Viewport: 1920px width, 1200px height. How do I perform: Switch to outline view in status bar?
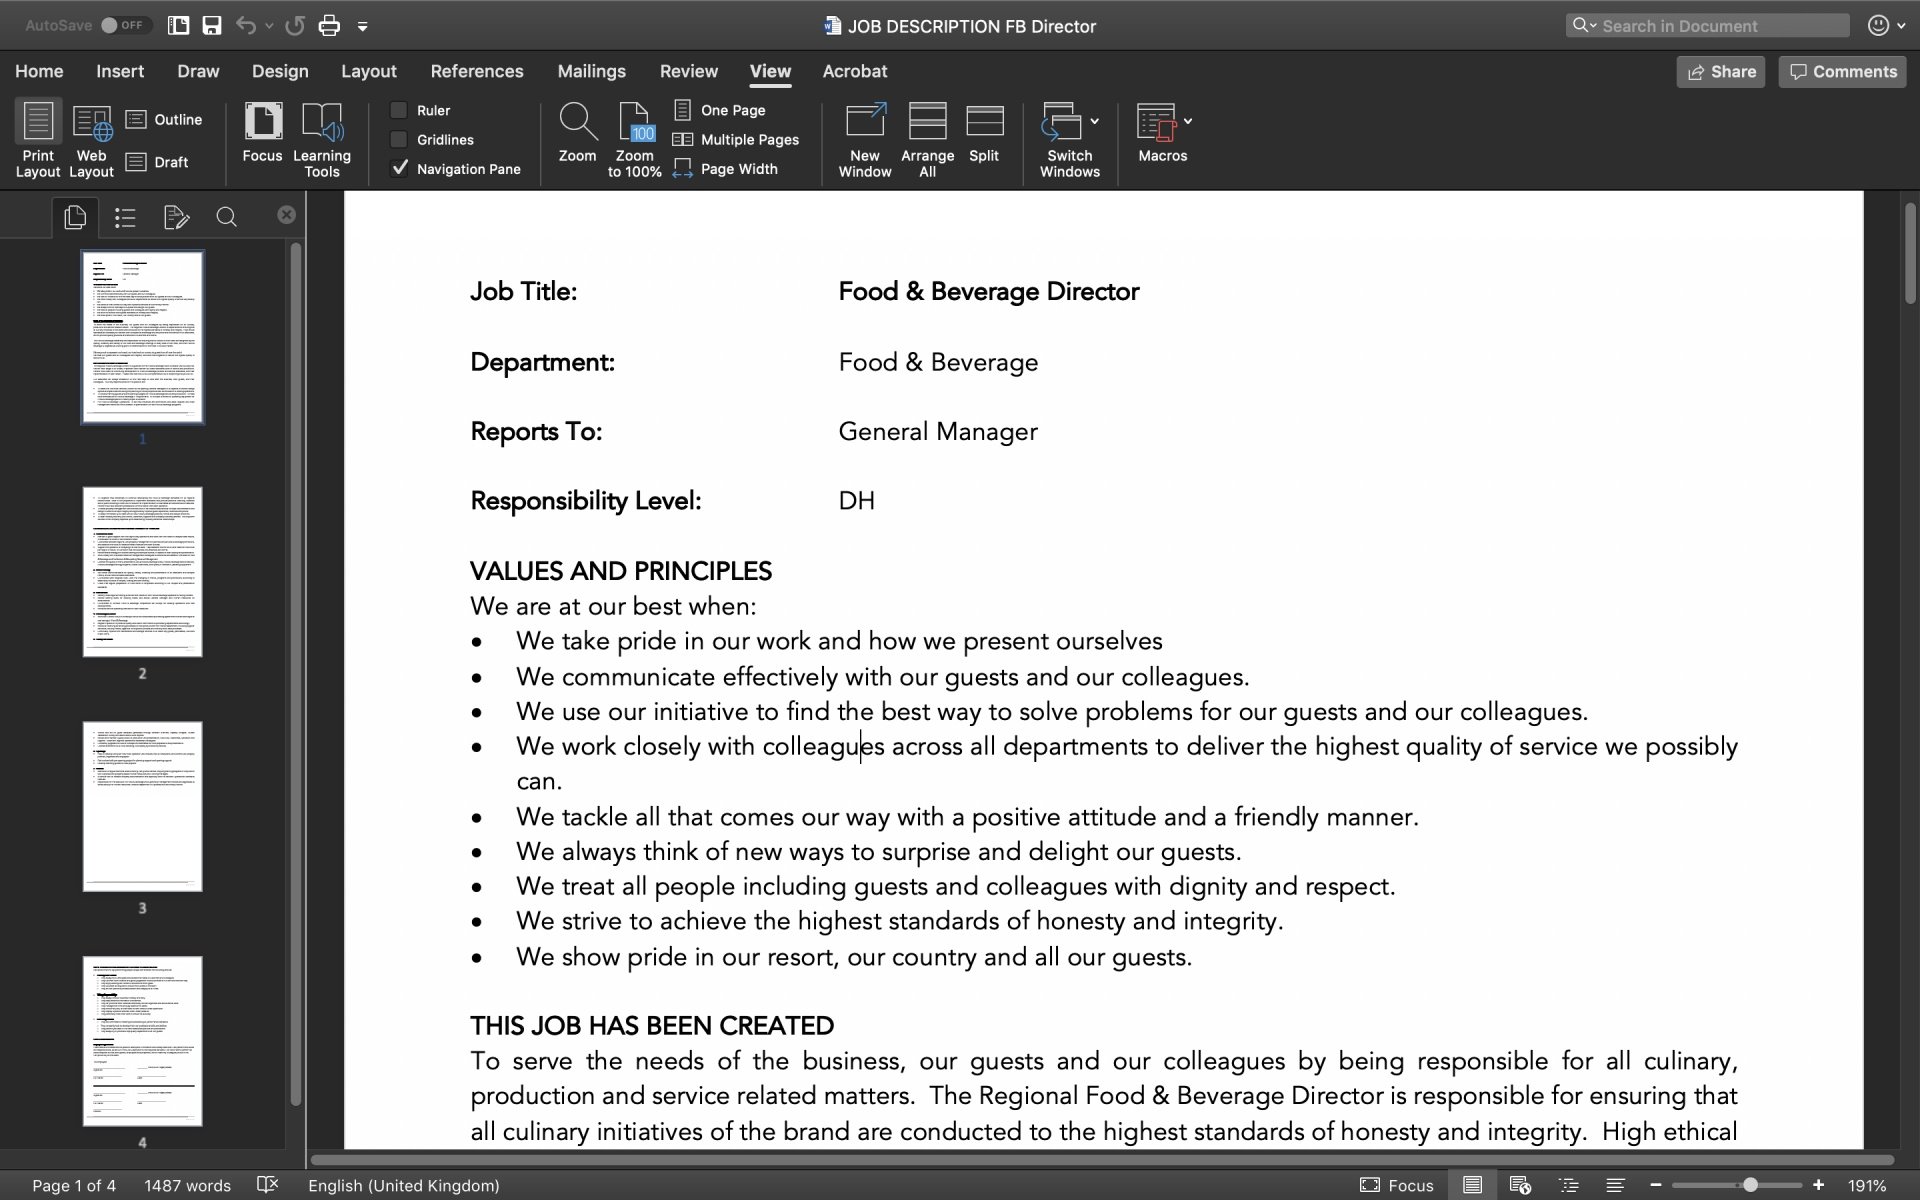[x=1568, y=1185]
